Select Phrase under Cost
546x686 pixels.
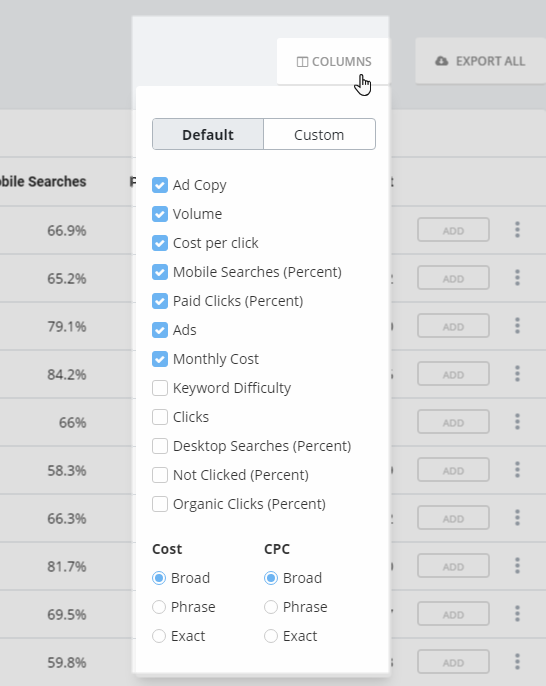pyautogui.click(x=159, y=607)
